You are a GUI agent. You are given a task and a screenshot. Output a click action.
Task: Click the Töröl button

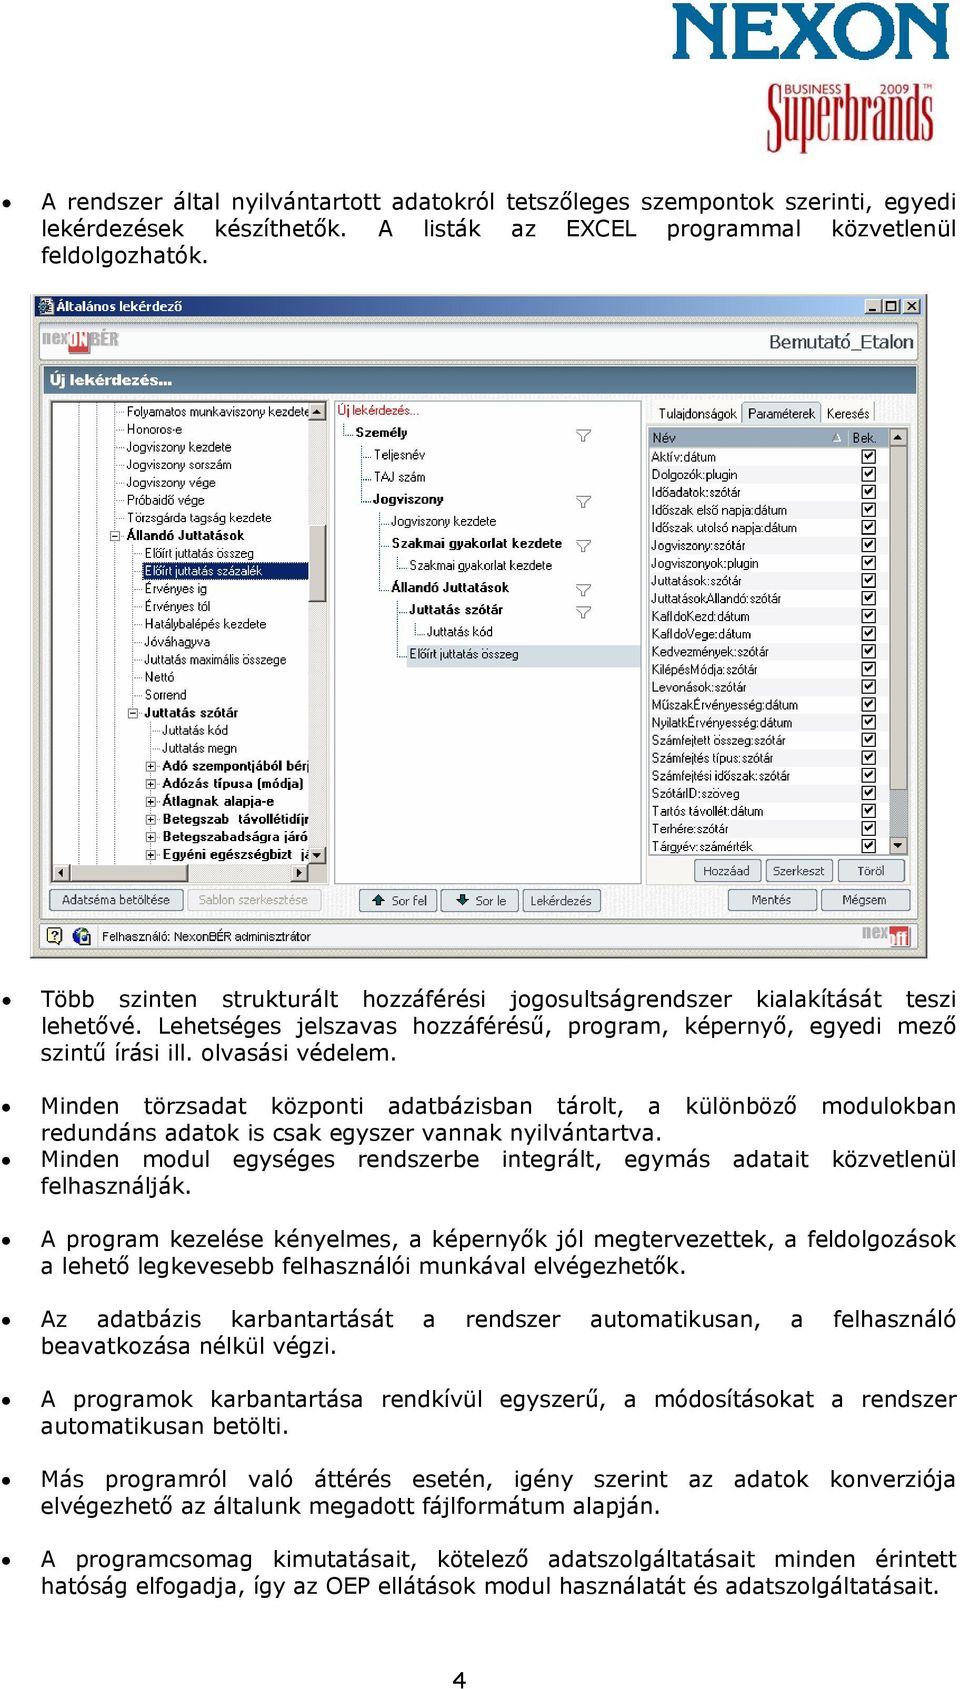[x=870, y=871]
